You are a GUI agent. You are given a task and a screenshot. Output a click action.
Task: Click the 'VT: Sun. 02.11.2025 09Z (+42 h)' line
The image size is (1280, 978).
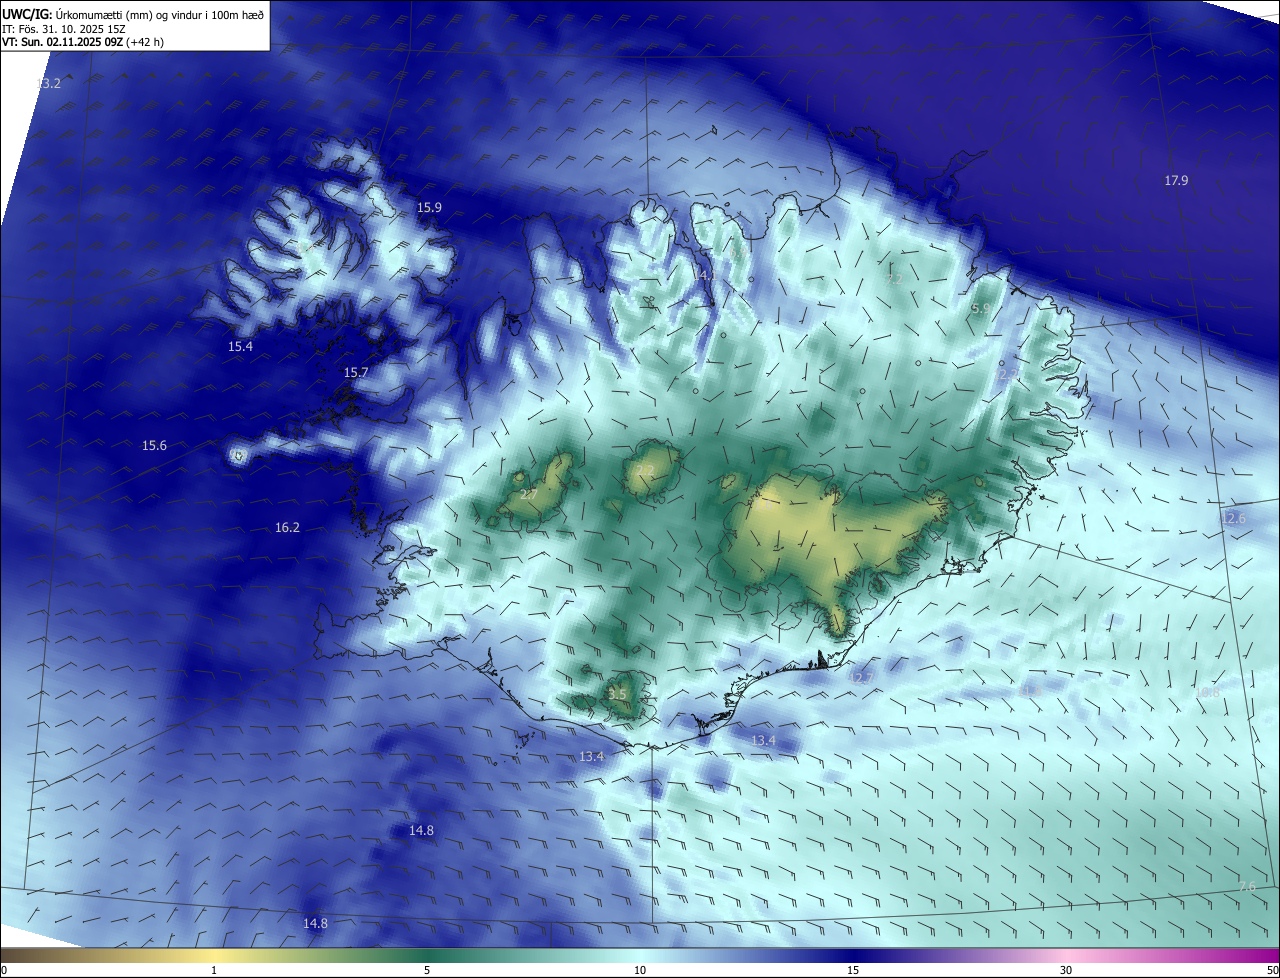(x=83, y=42)
